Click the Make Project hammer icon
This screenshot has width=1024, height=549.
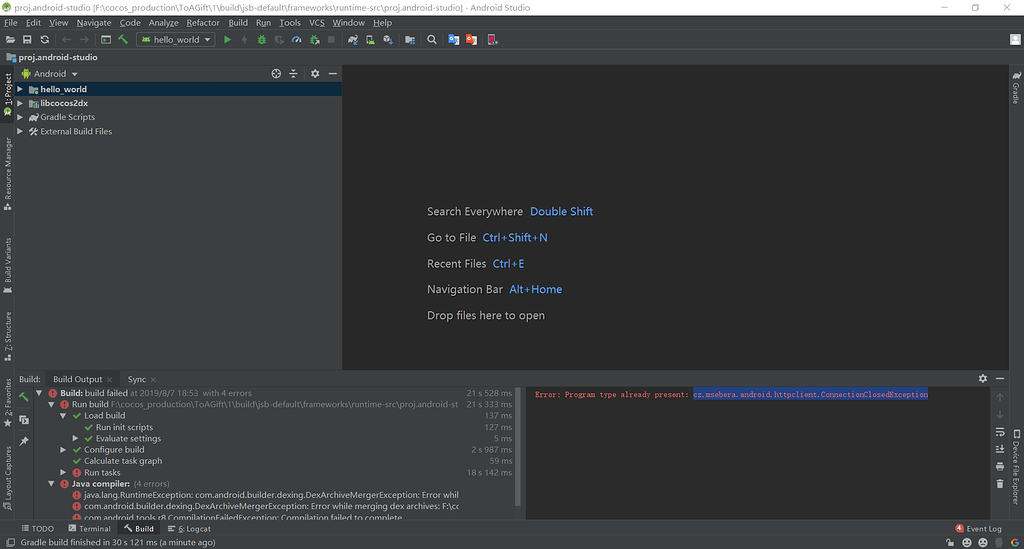[x=123, y=40]
